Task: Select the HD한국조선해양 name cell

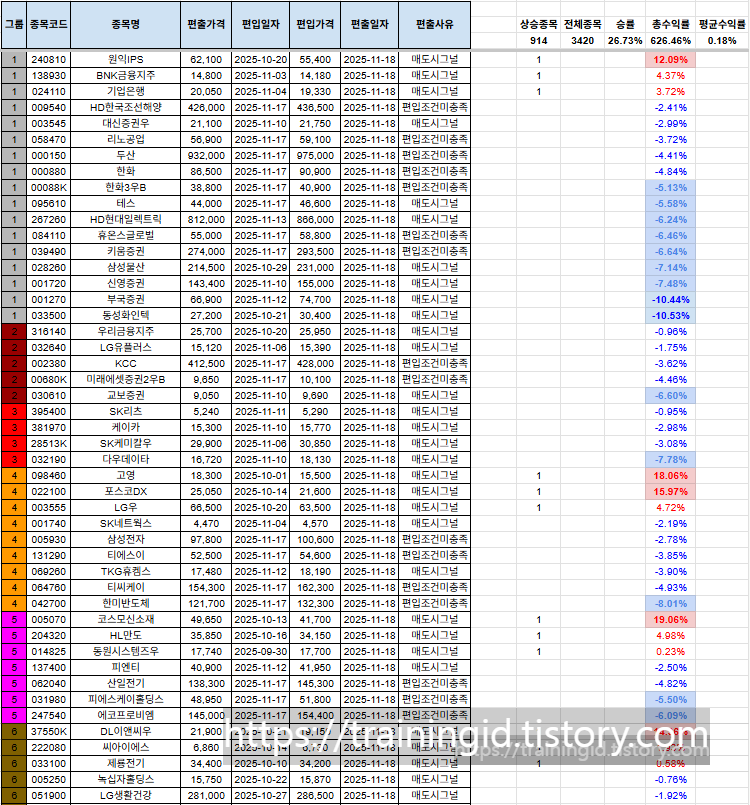Action: [x=126, y=107]
